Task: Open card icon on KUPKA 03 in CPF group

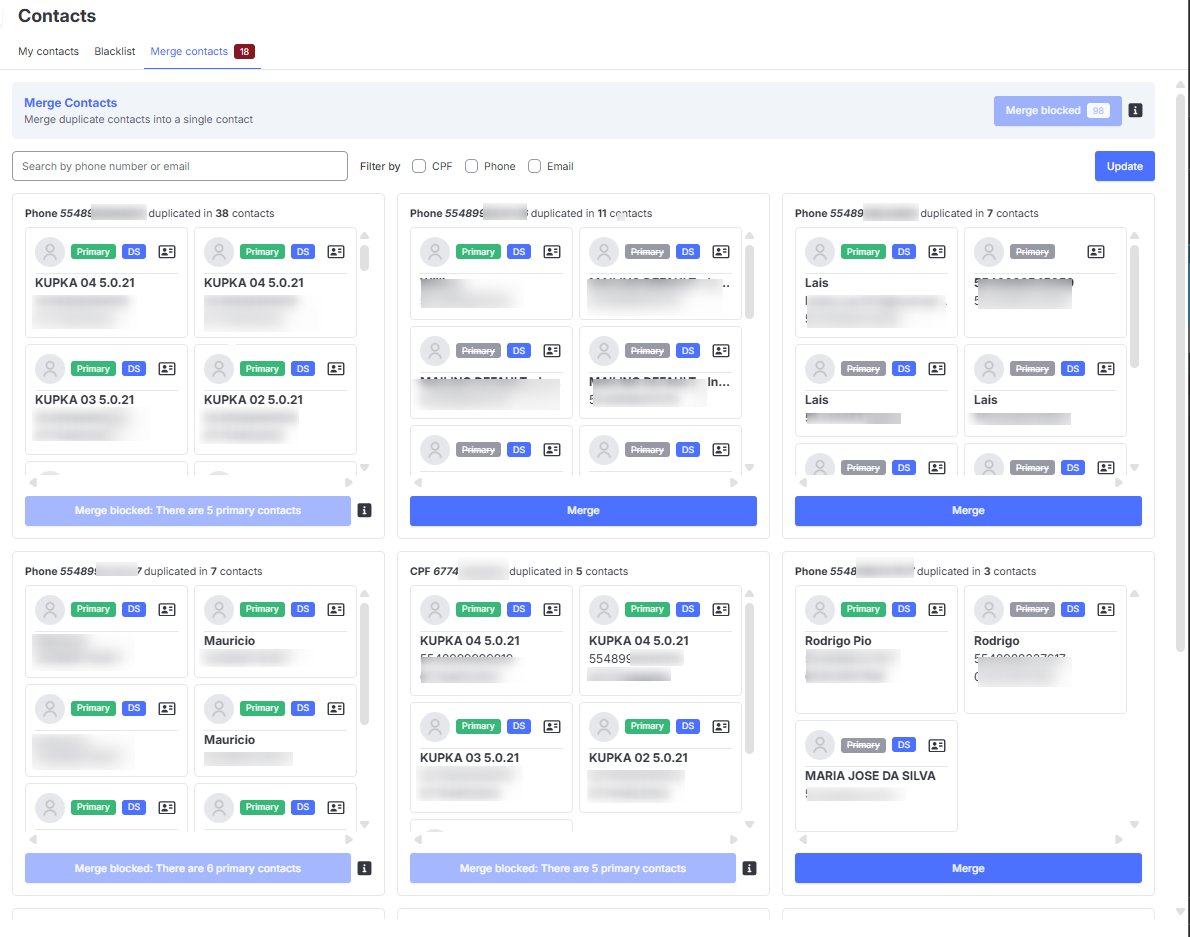Action: [552, 726]
